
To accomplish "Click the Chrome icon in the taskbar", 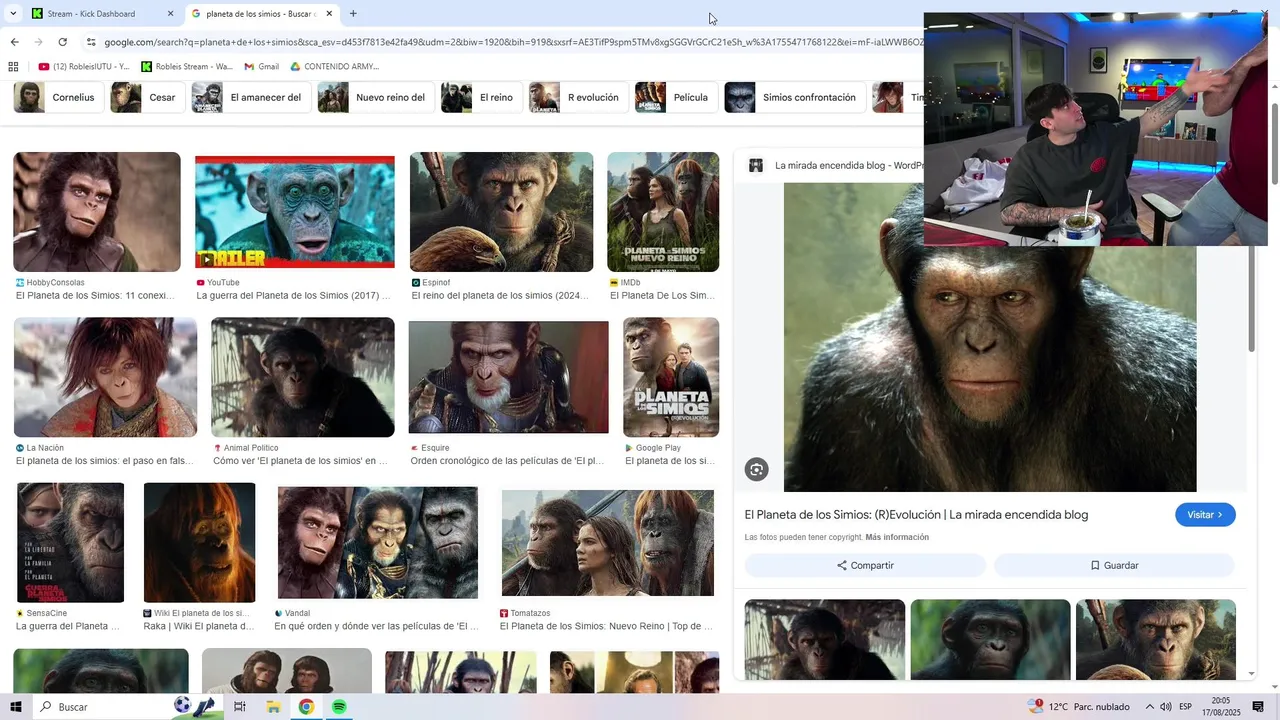I will click(x=306, y=707).
